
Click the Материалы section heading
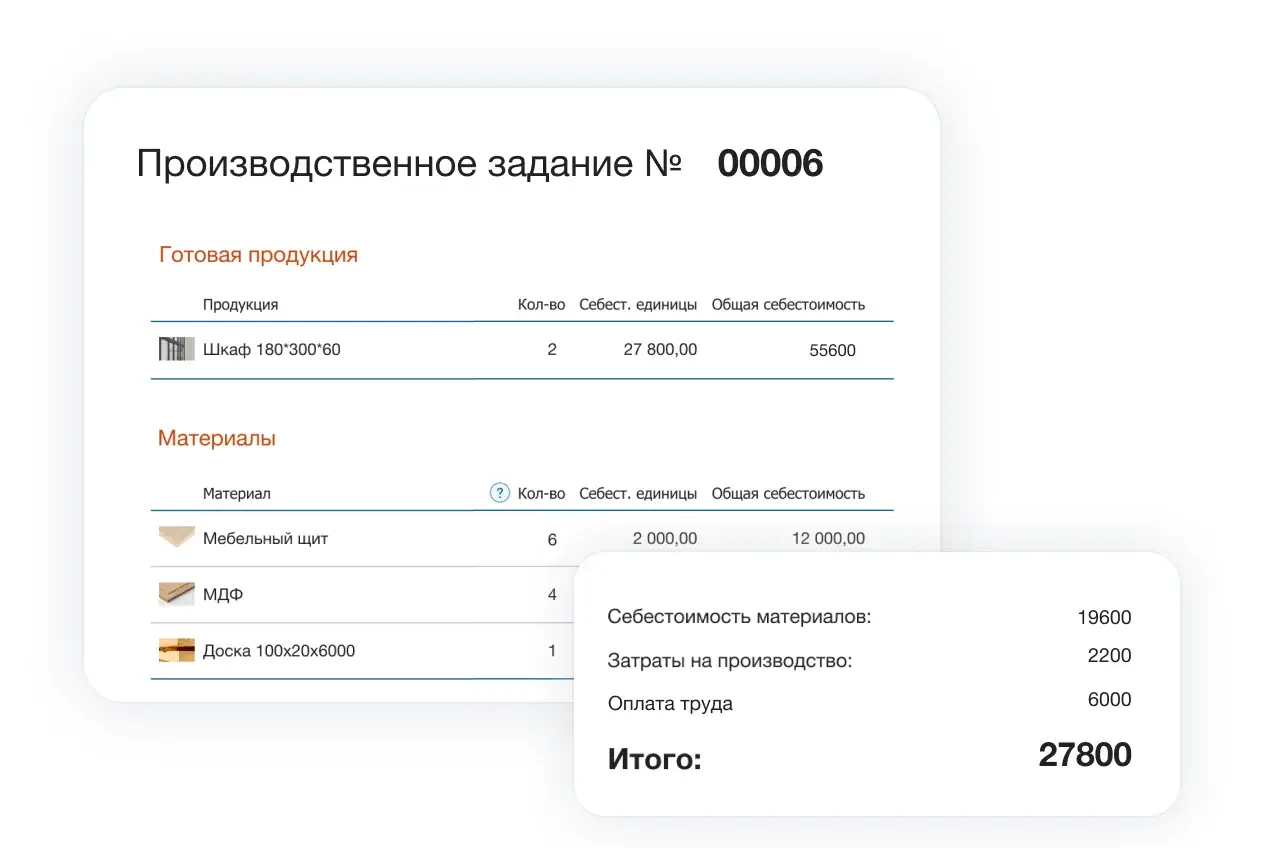217,438
